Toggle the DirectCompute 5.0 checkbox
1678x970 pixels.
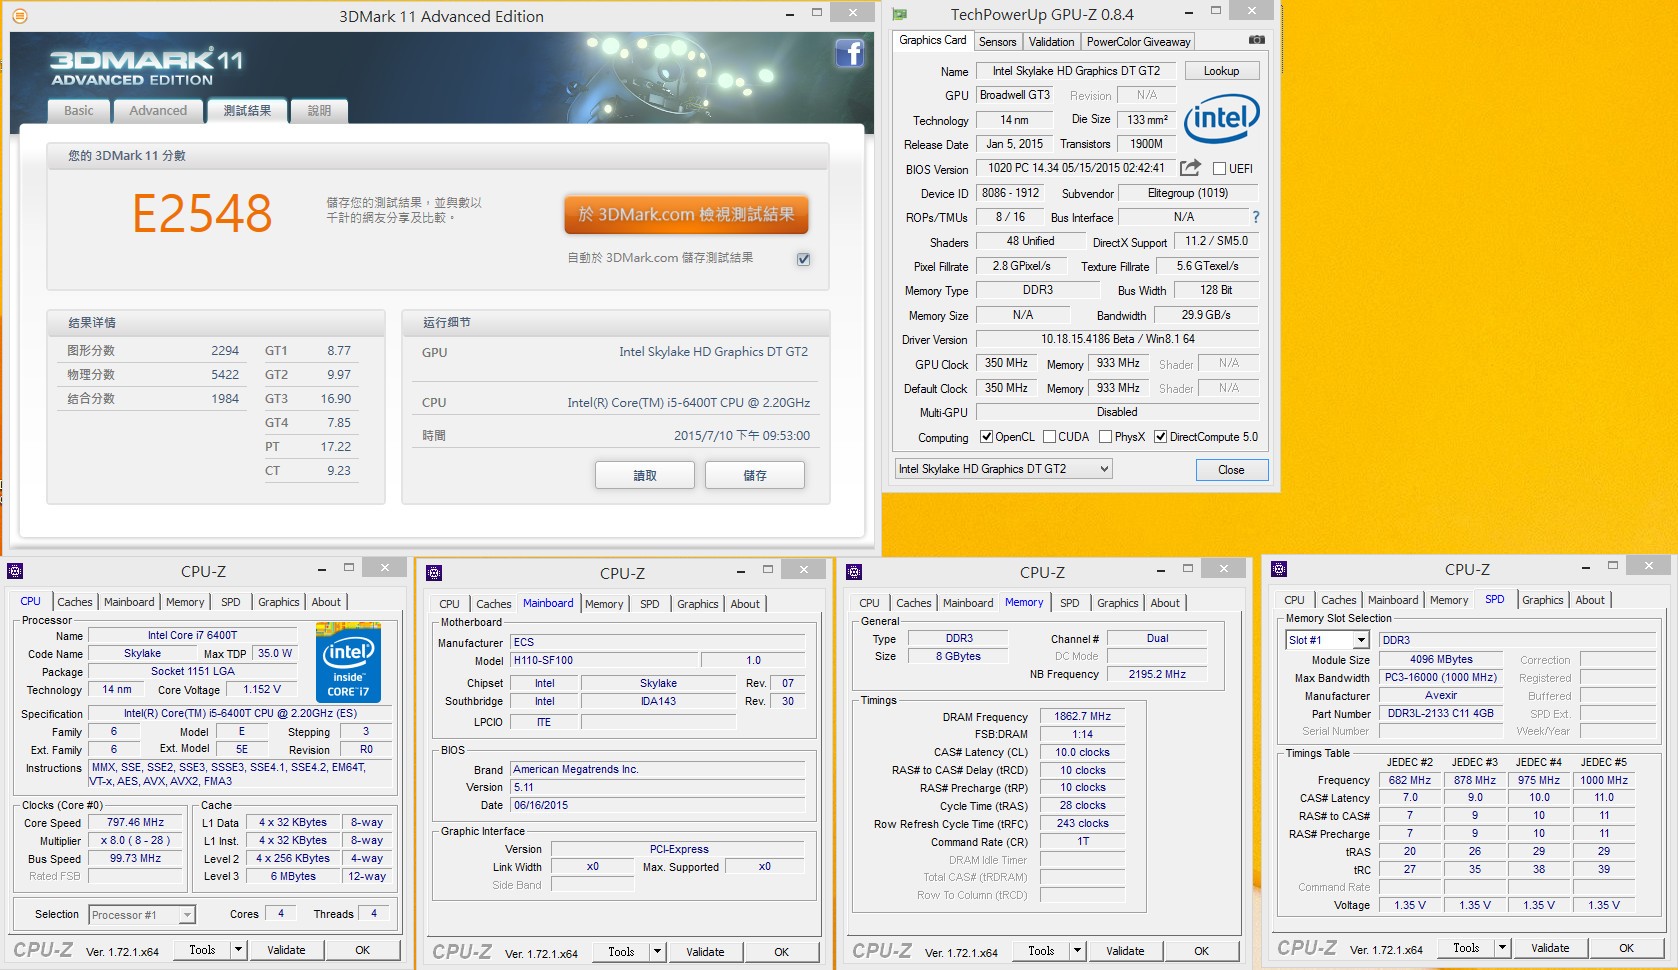pos(1161,436)
